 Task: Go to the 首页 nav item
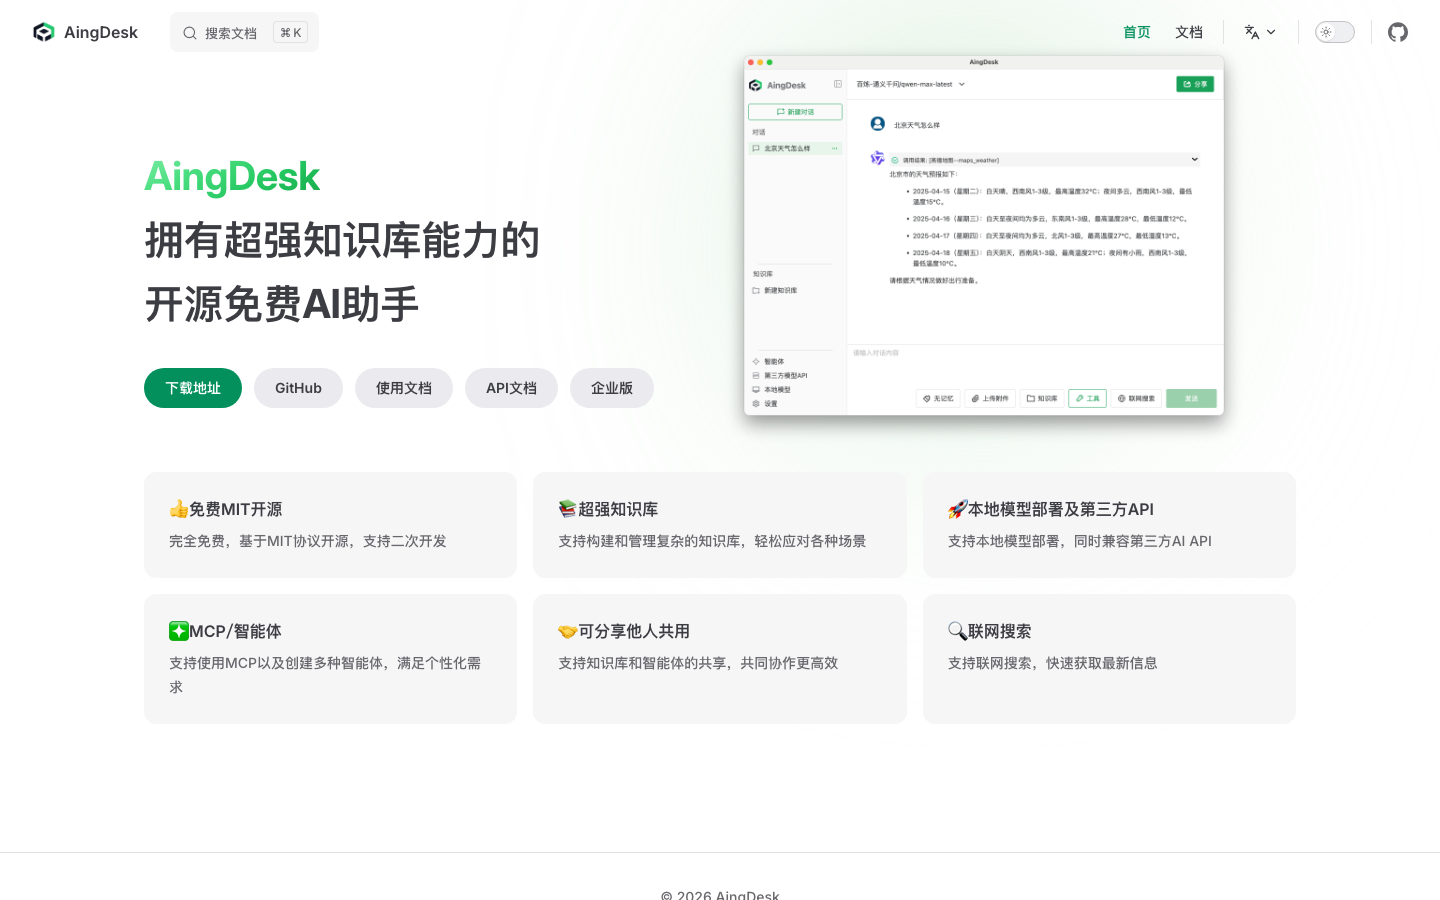click(x=1137, y=32)
